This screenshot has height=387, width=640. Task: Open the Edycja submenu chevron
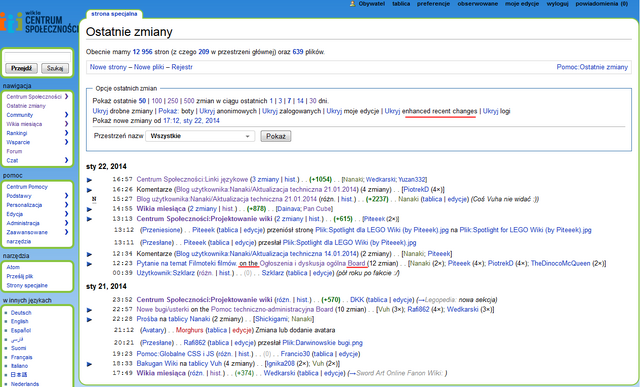(x=67, y=214)
